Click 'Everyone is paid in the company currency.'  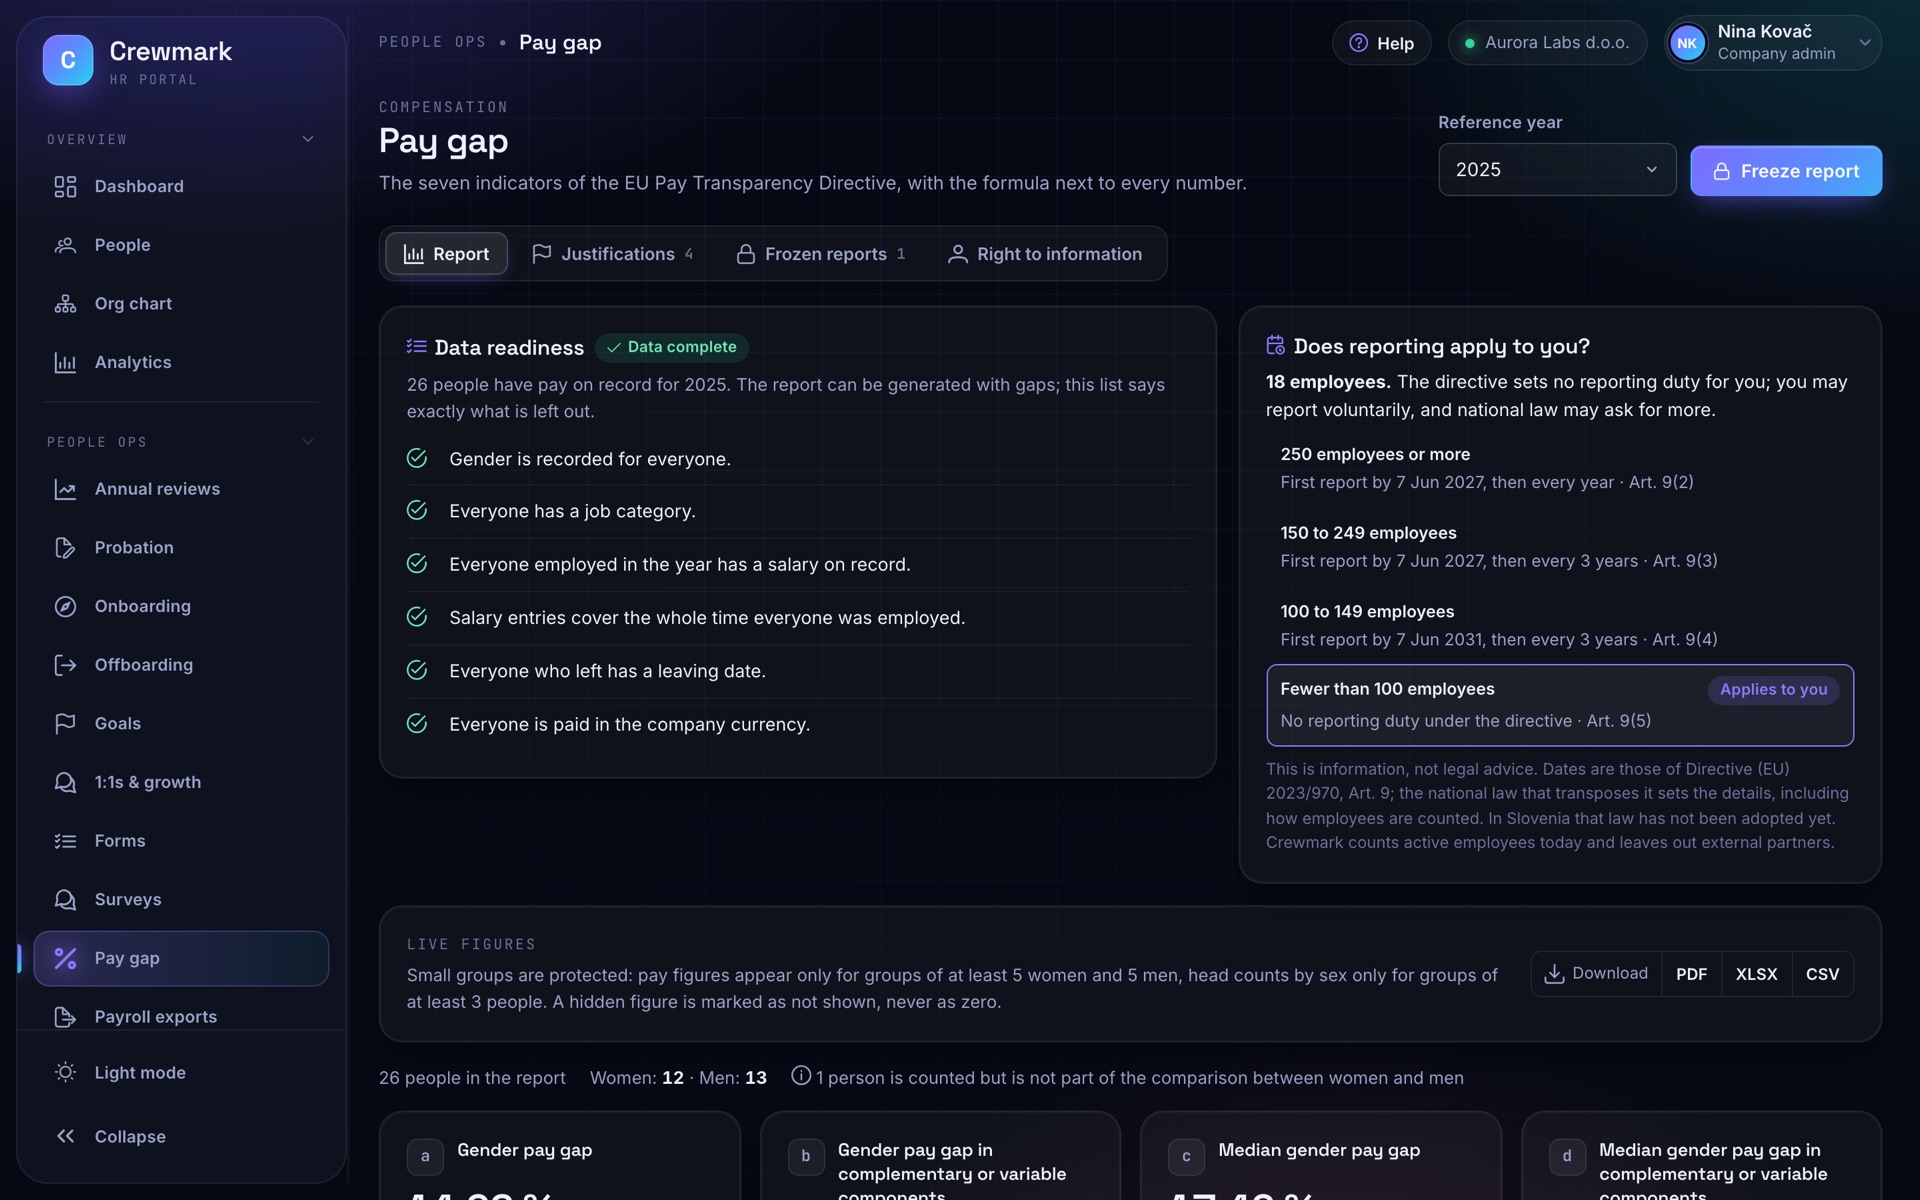click(629, 724)
